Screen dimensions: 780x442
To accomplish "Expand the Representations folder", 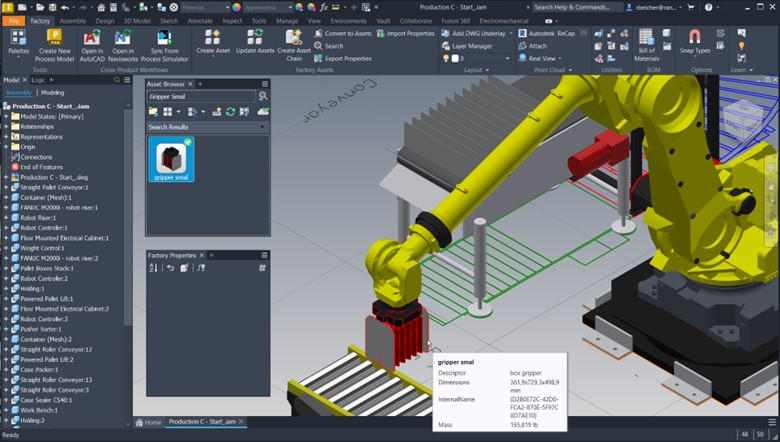I will pyautogui.click(x=6, y=137).
